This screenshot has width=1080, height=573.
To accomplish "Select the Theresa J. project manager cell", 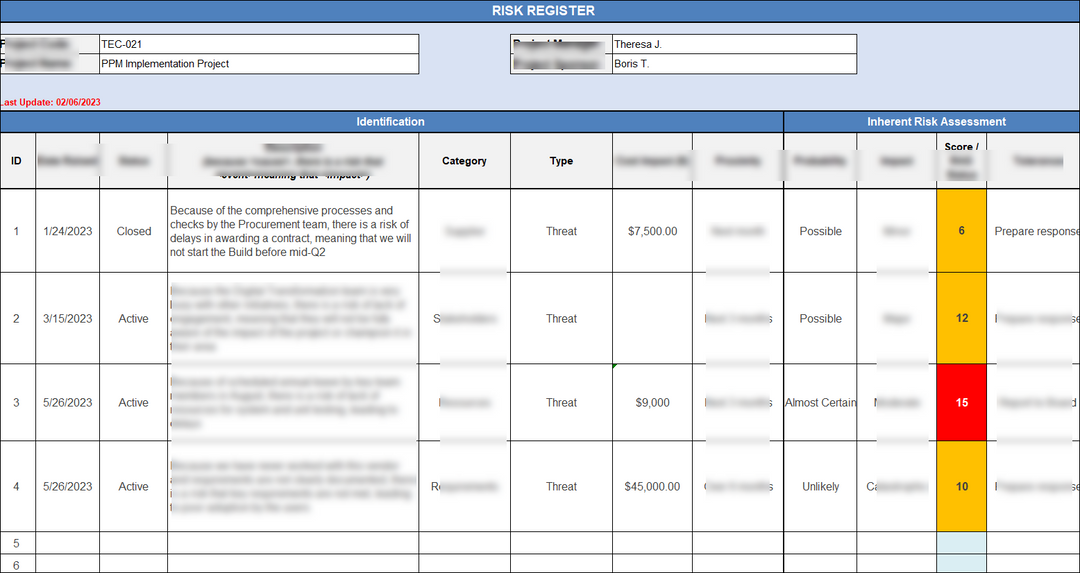I will [733, 44].
